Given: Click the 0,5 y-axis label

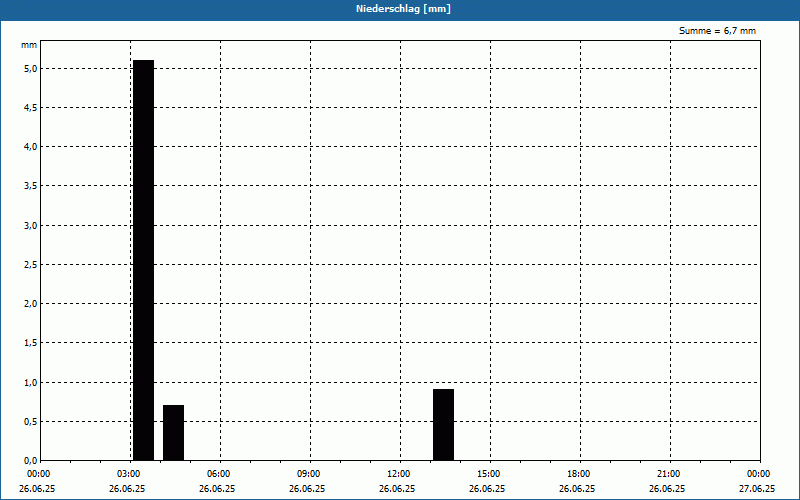Looking at the screenshot, I should 31,422.
